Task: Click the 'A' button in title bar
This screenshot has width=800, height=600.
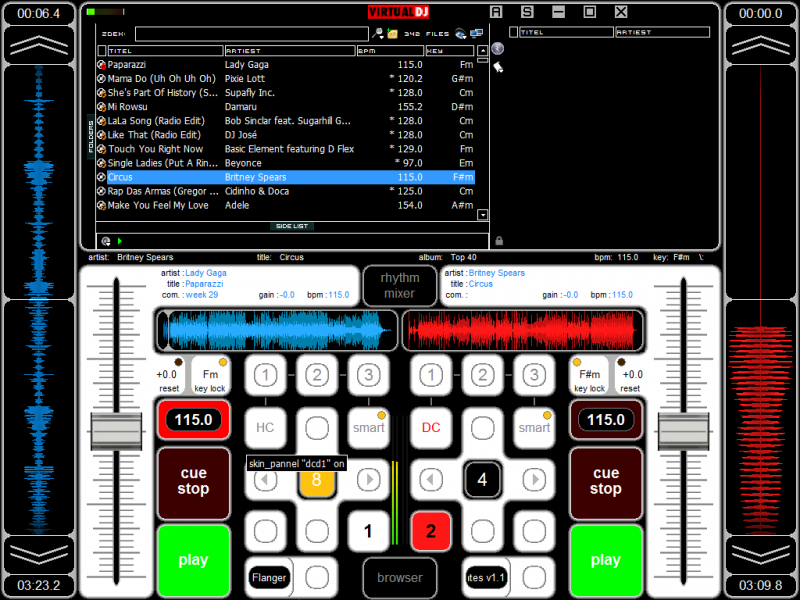Action: coord(496,12)
